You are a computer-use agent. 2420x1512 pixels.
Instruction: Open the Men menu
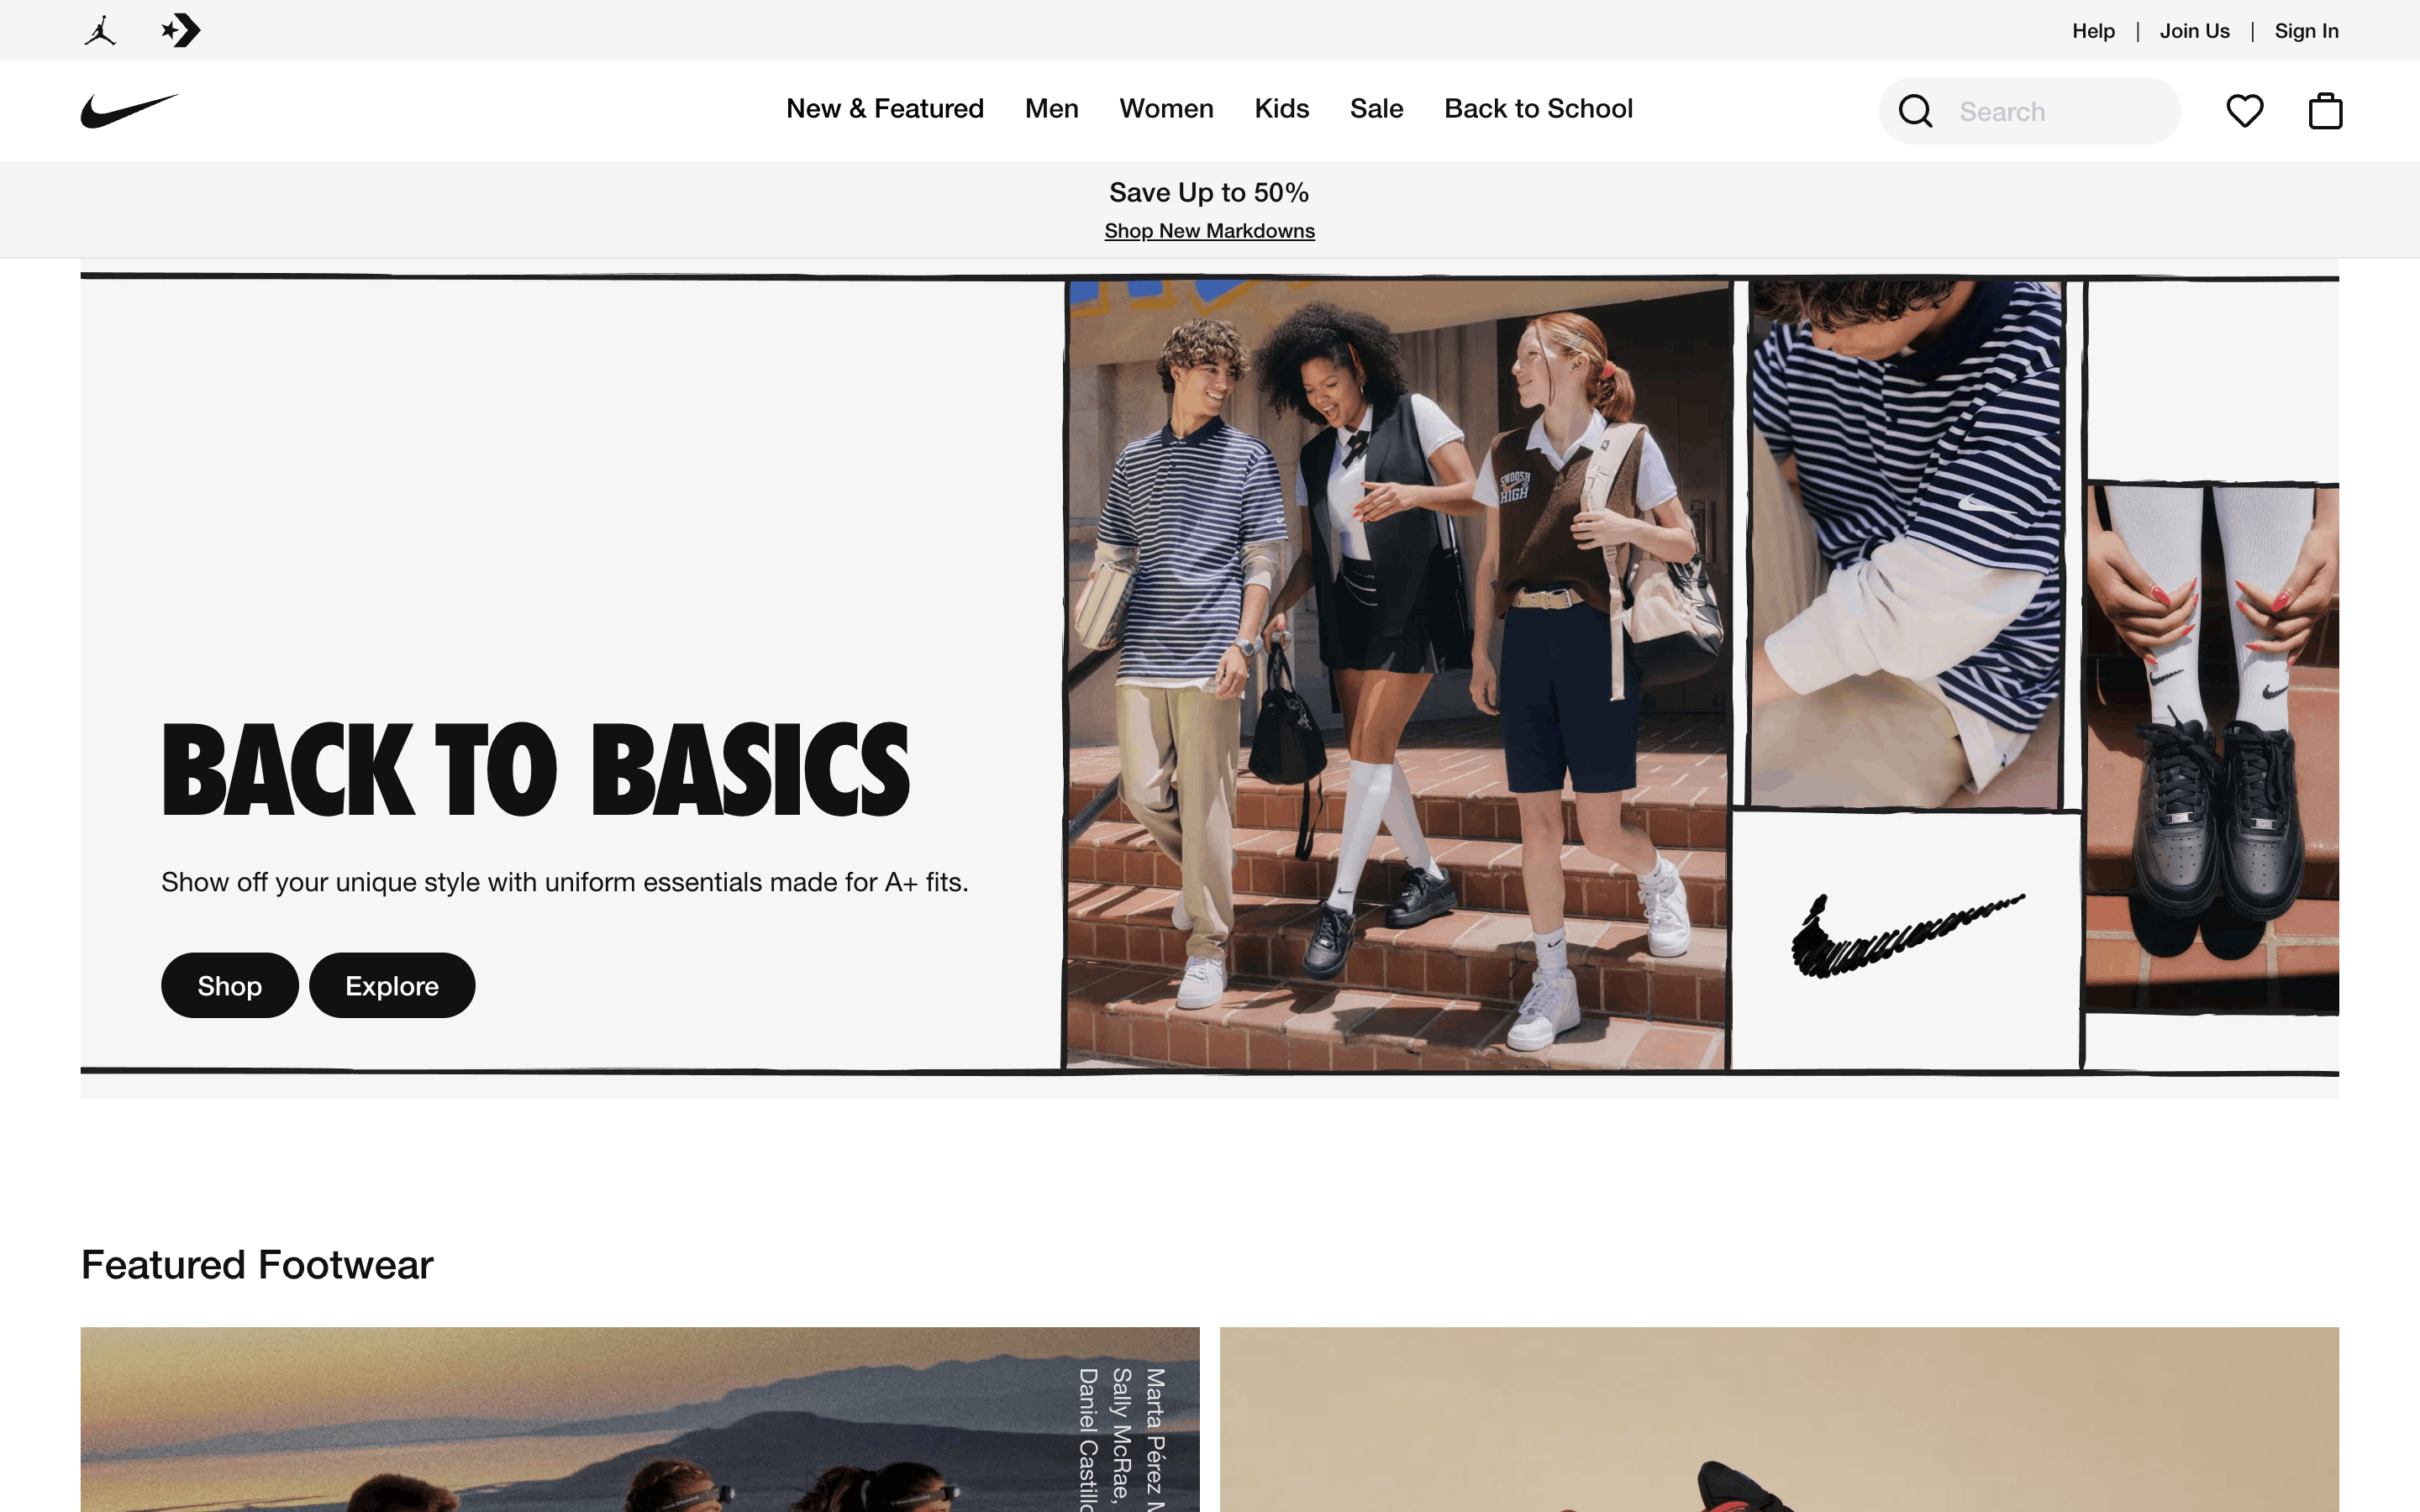click(x=1051, y=108)
